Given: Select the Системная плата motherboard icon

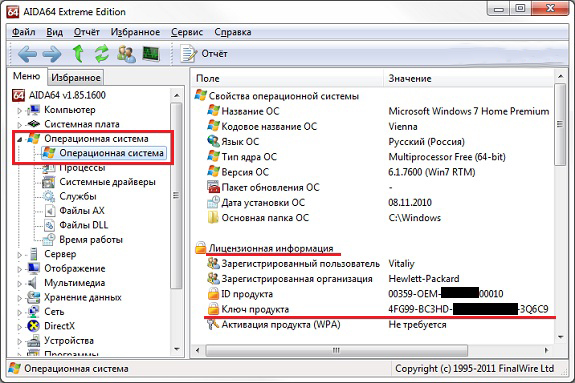Looking at the screenshot, I should 33,124.
